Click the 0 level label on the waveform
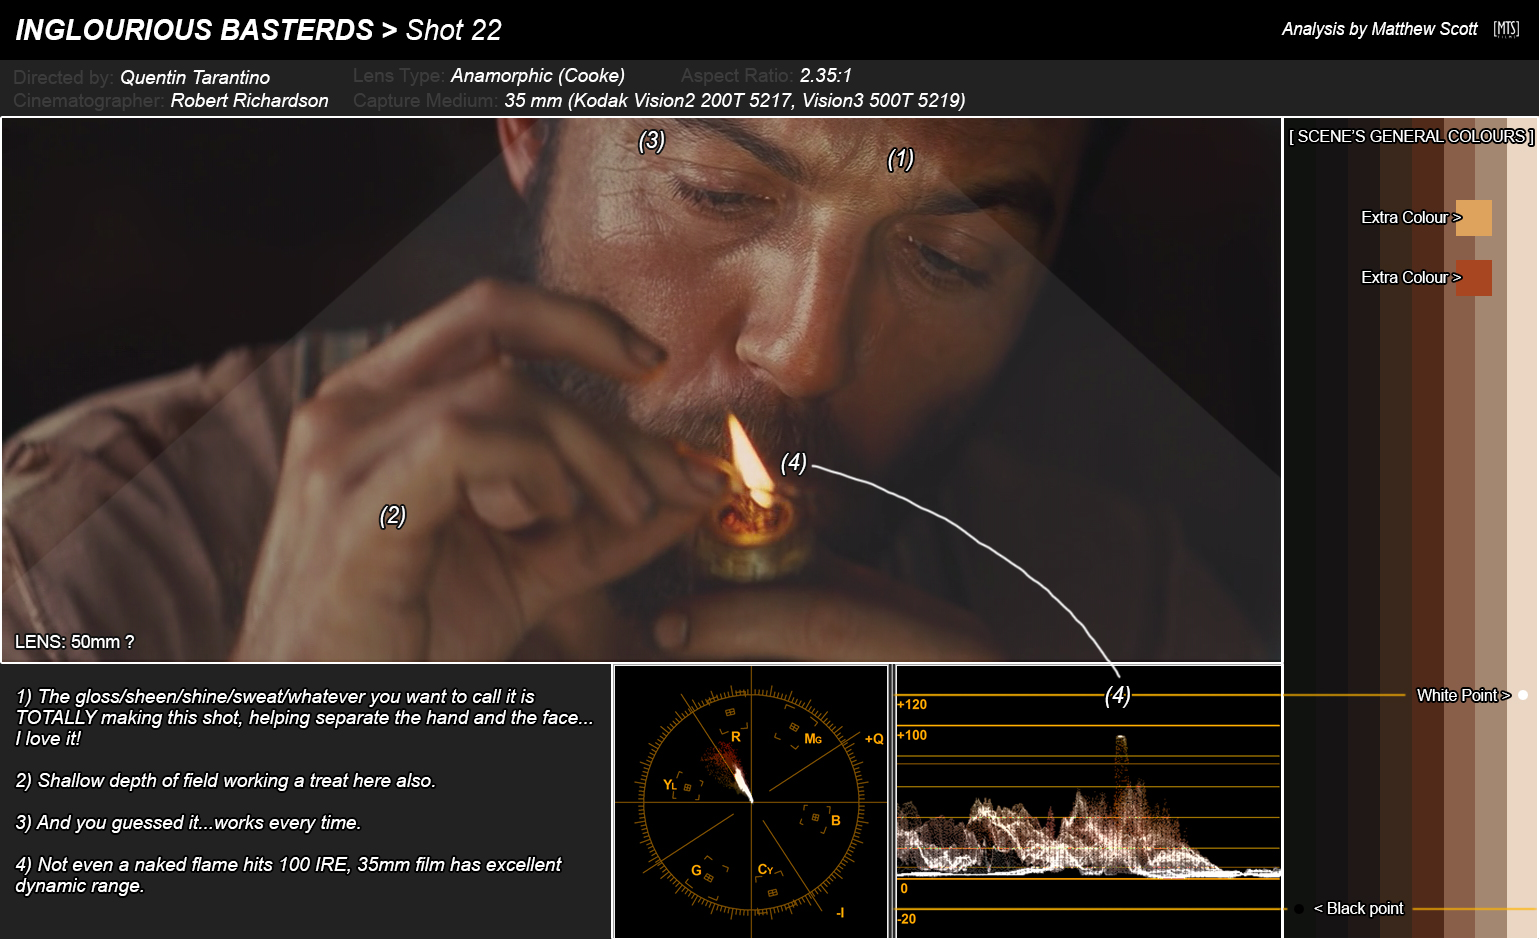The height and width of the screenshot is (939, 1539). tap(904, 888)
